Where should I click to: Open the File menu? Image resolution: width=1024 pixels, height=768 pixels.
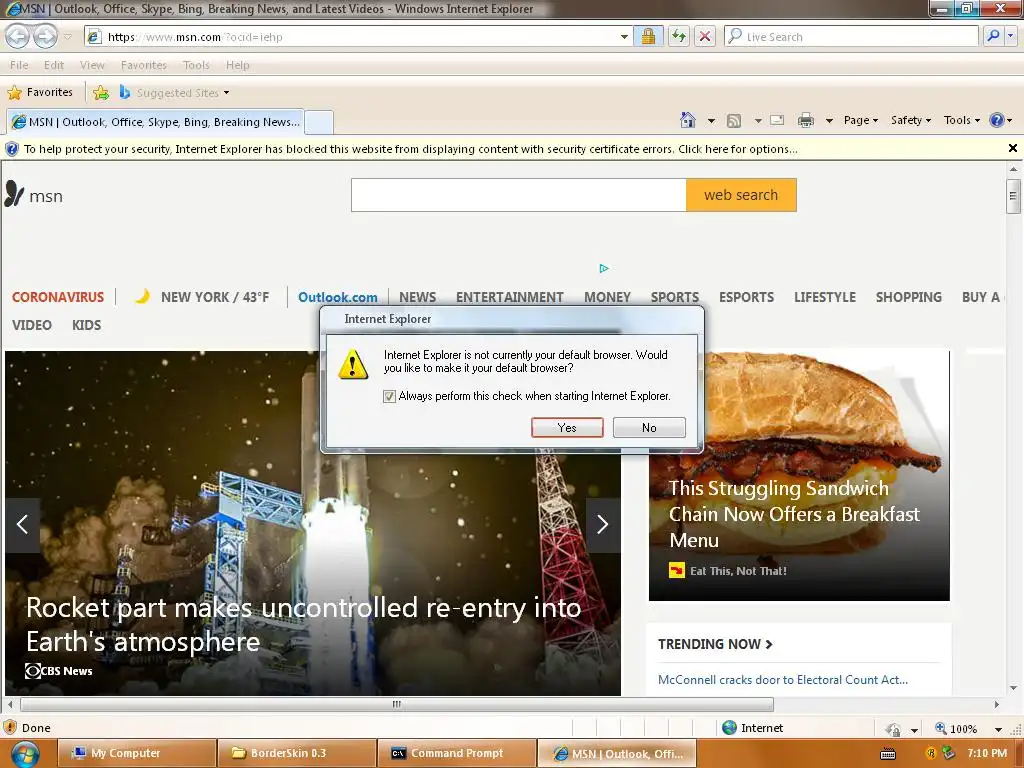pos(19,65)
